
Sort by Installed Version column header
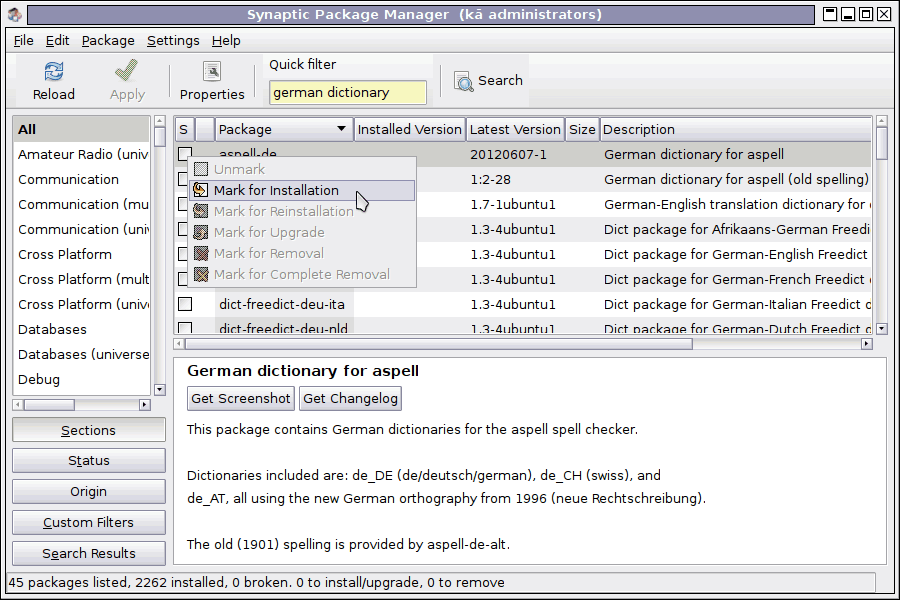tap(409, 129)
